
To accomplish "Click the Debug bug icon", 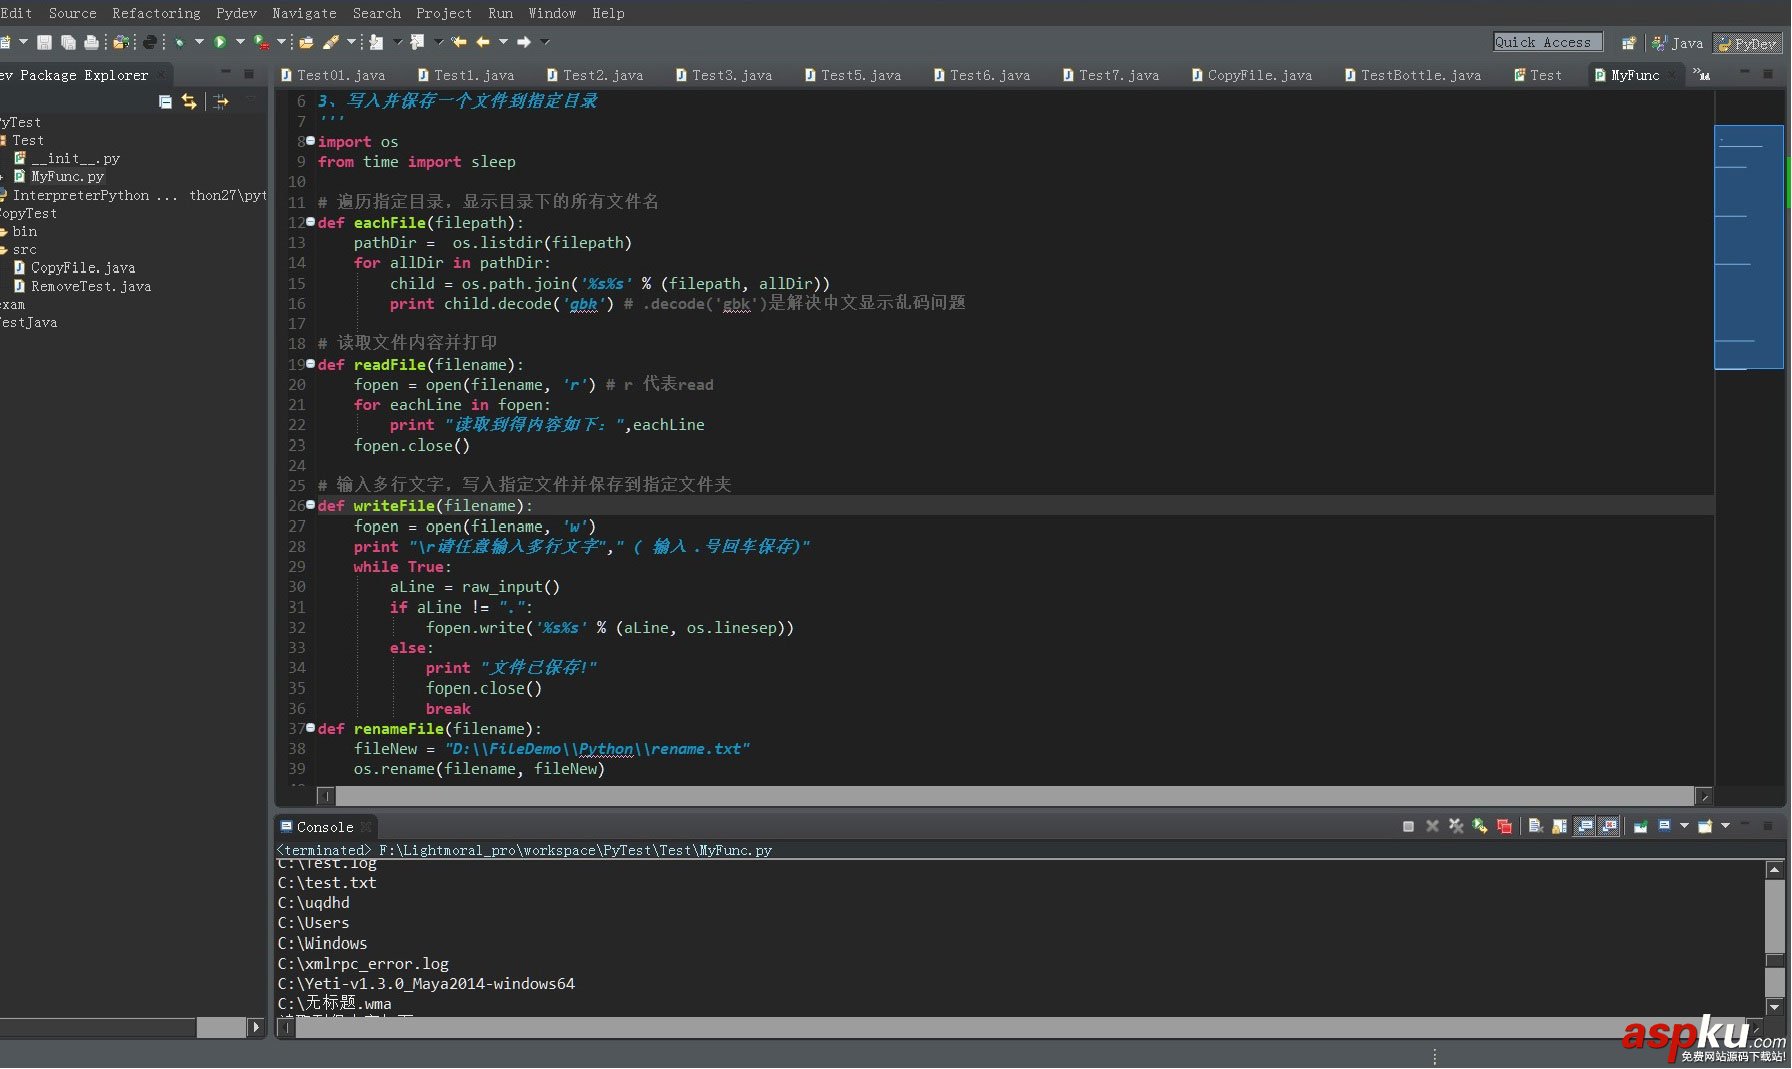I will [x=179, y=42].
